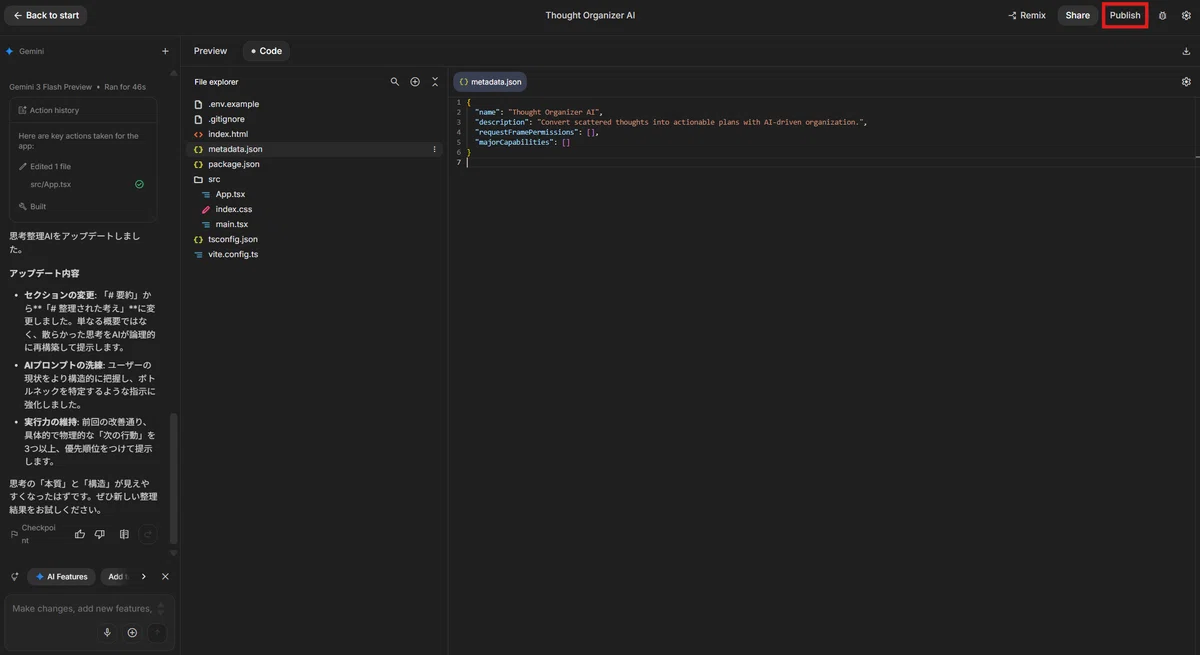
Task: Open the diff view icon beside thumbs down
Action: pos(124,535)
